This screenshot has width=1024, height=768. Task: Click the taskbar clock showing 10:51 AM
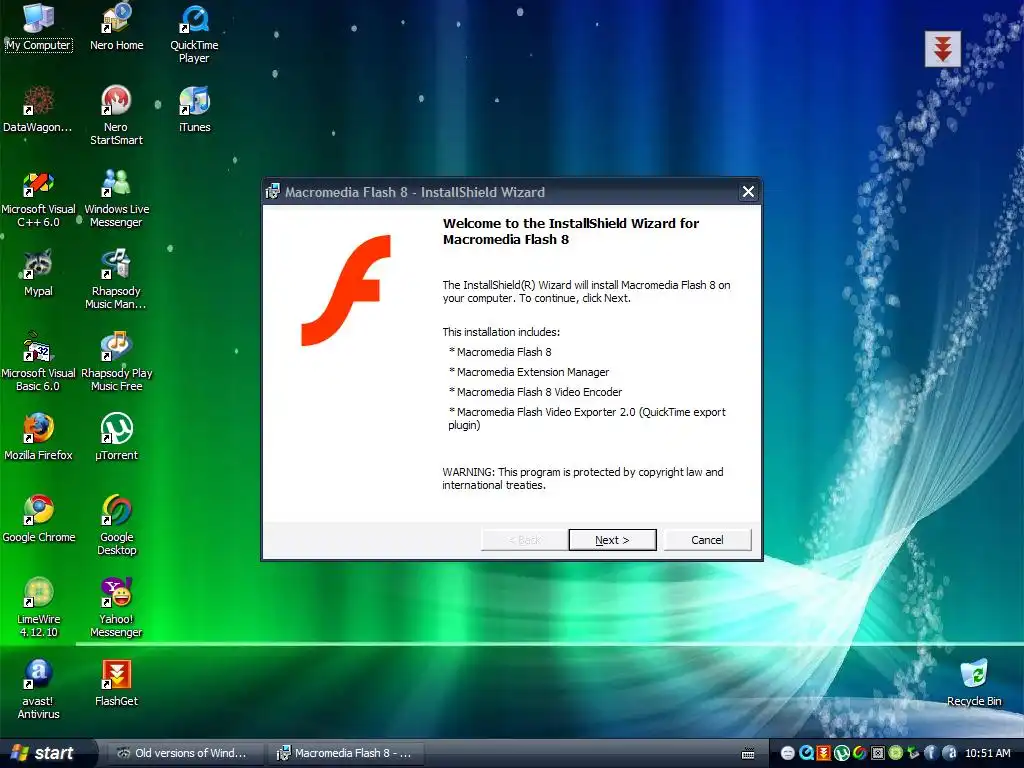point(987,753)
